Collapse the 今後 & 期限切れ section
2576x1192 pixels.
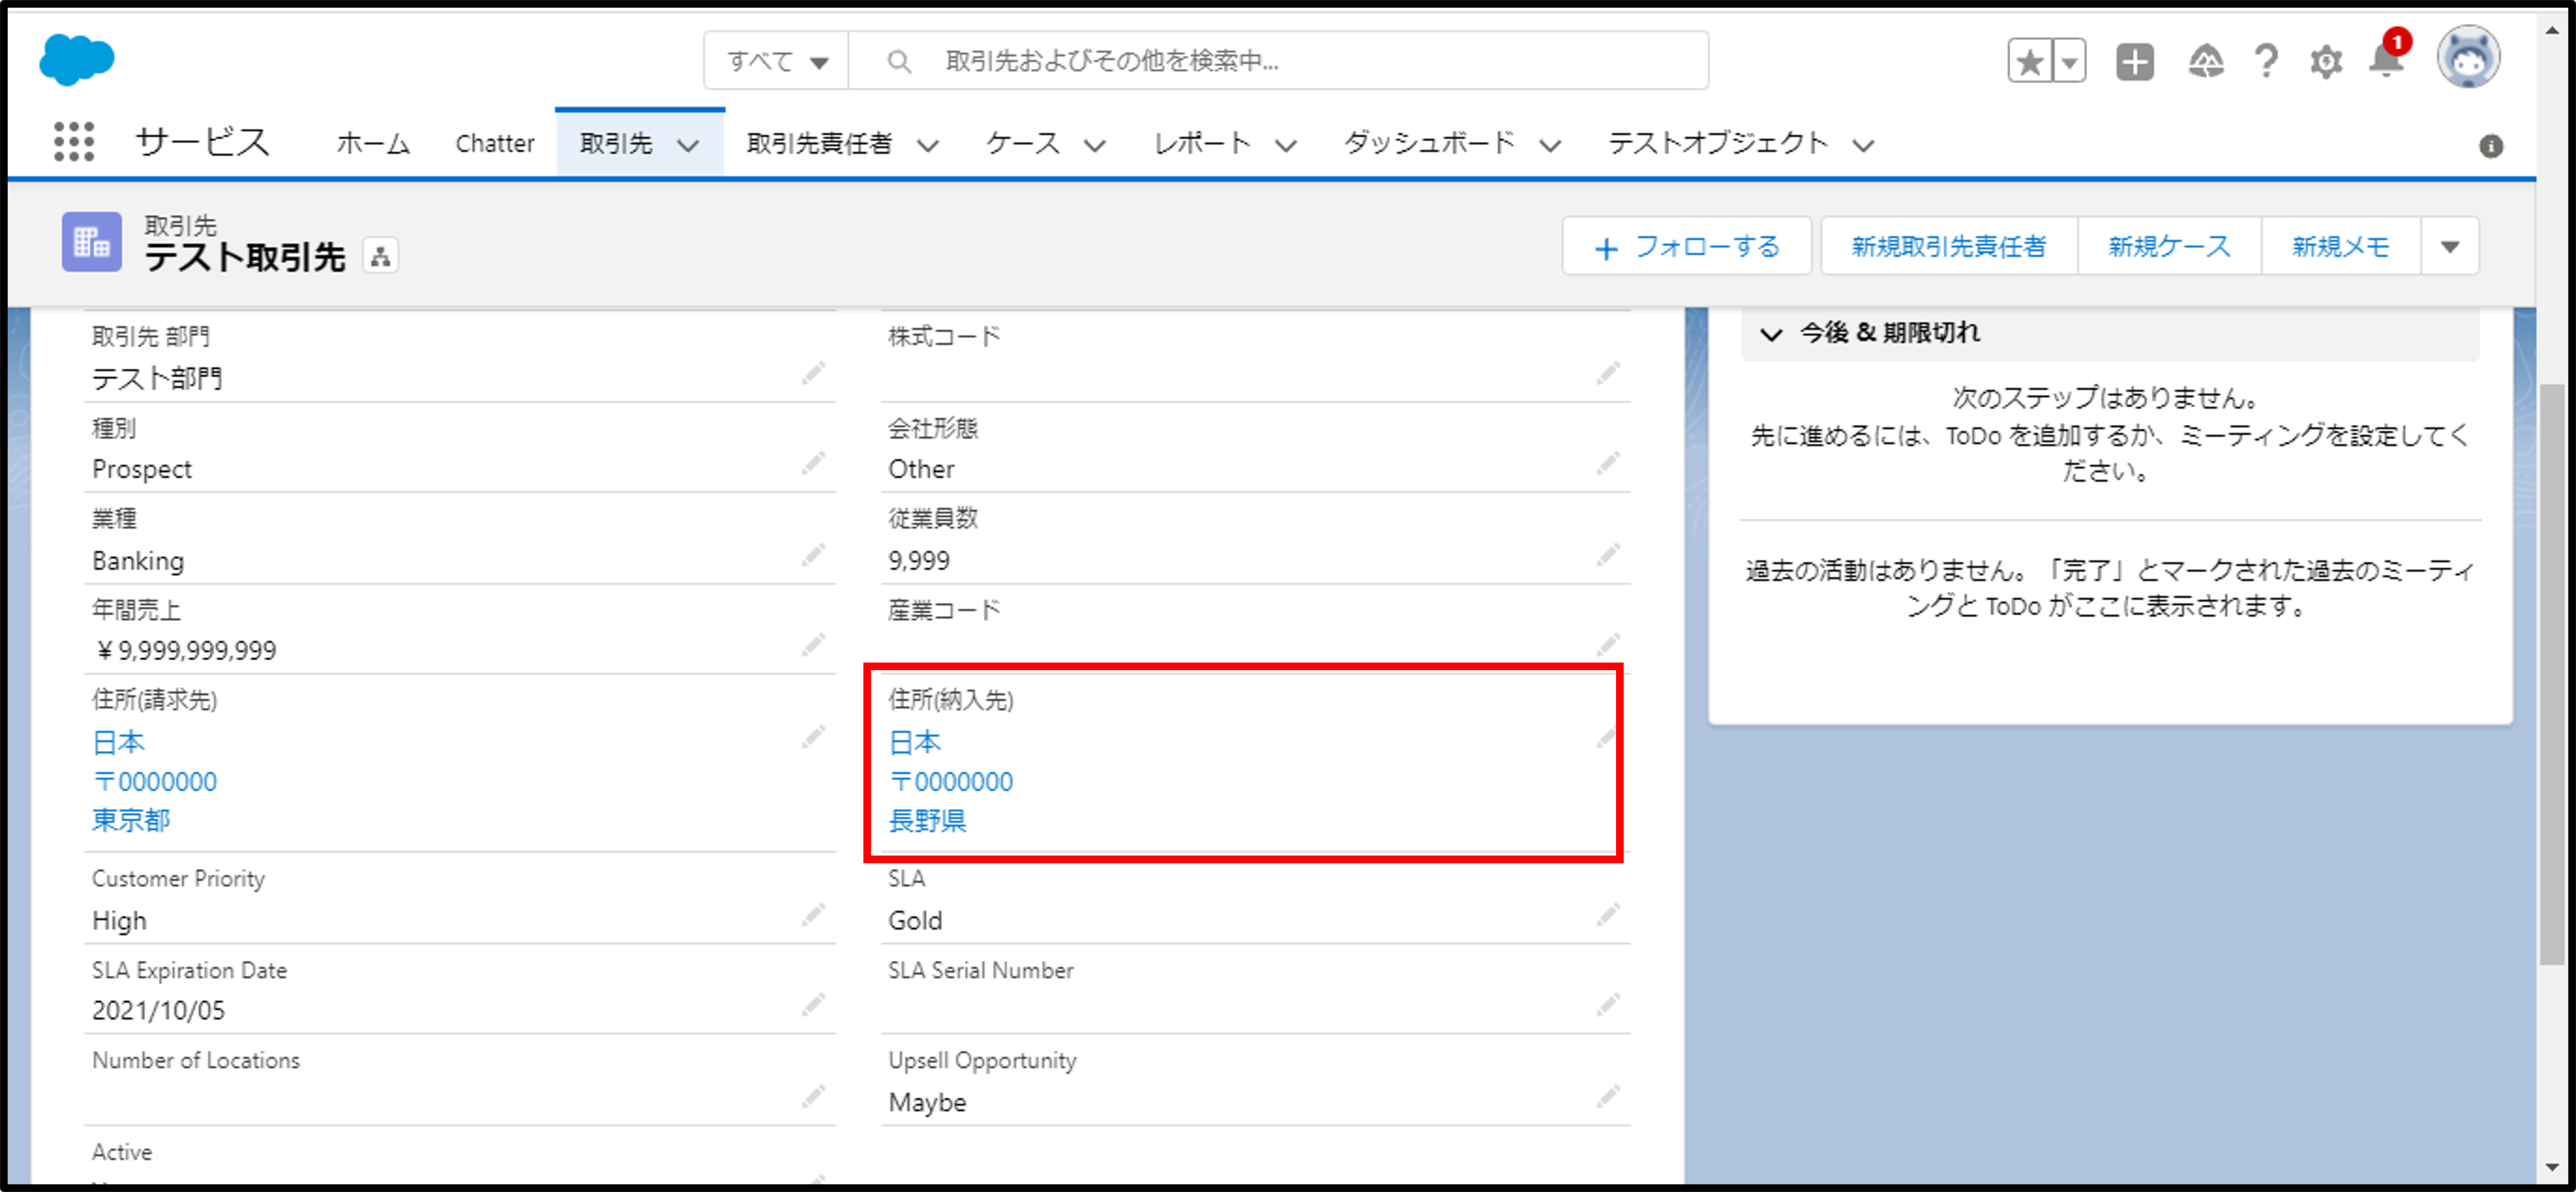point(1771,334)
